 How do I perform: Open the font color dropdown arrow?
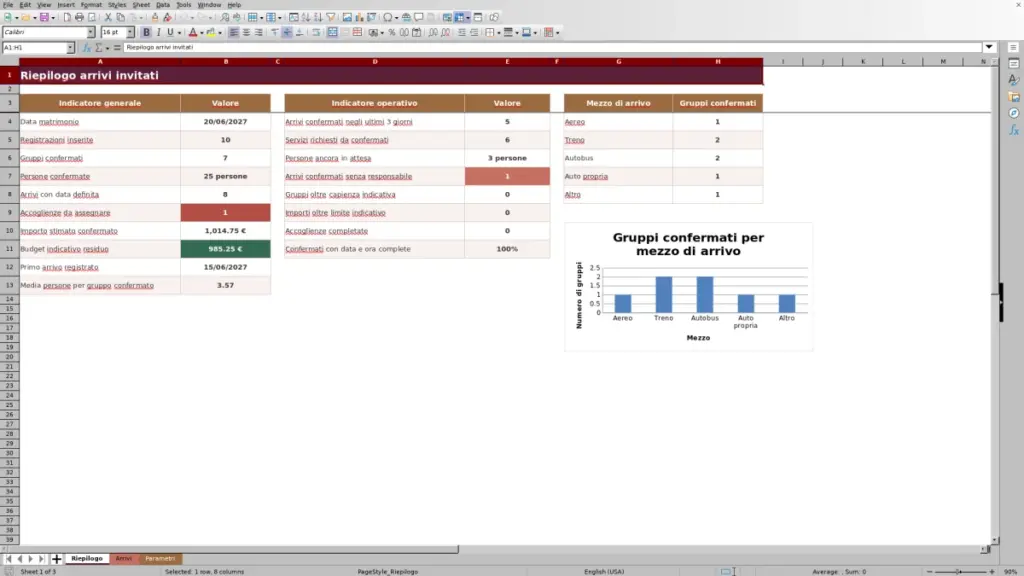(x=202, y=33)
